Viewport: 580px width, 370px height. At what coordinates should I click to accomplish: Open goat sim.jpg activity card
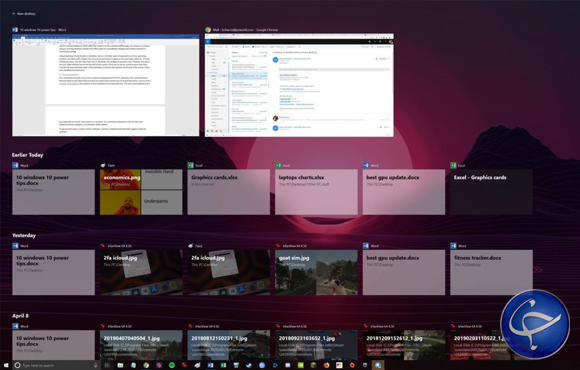(x=316, y=272)
